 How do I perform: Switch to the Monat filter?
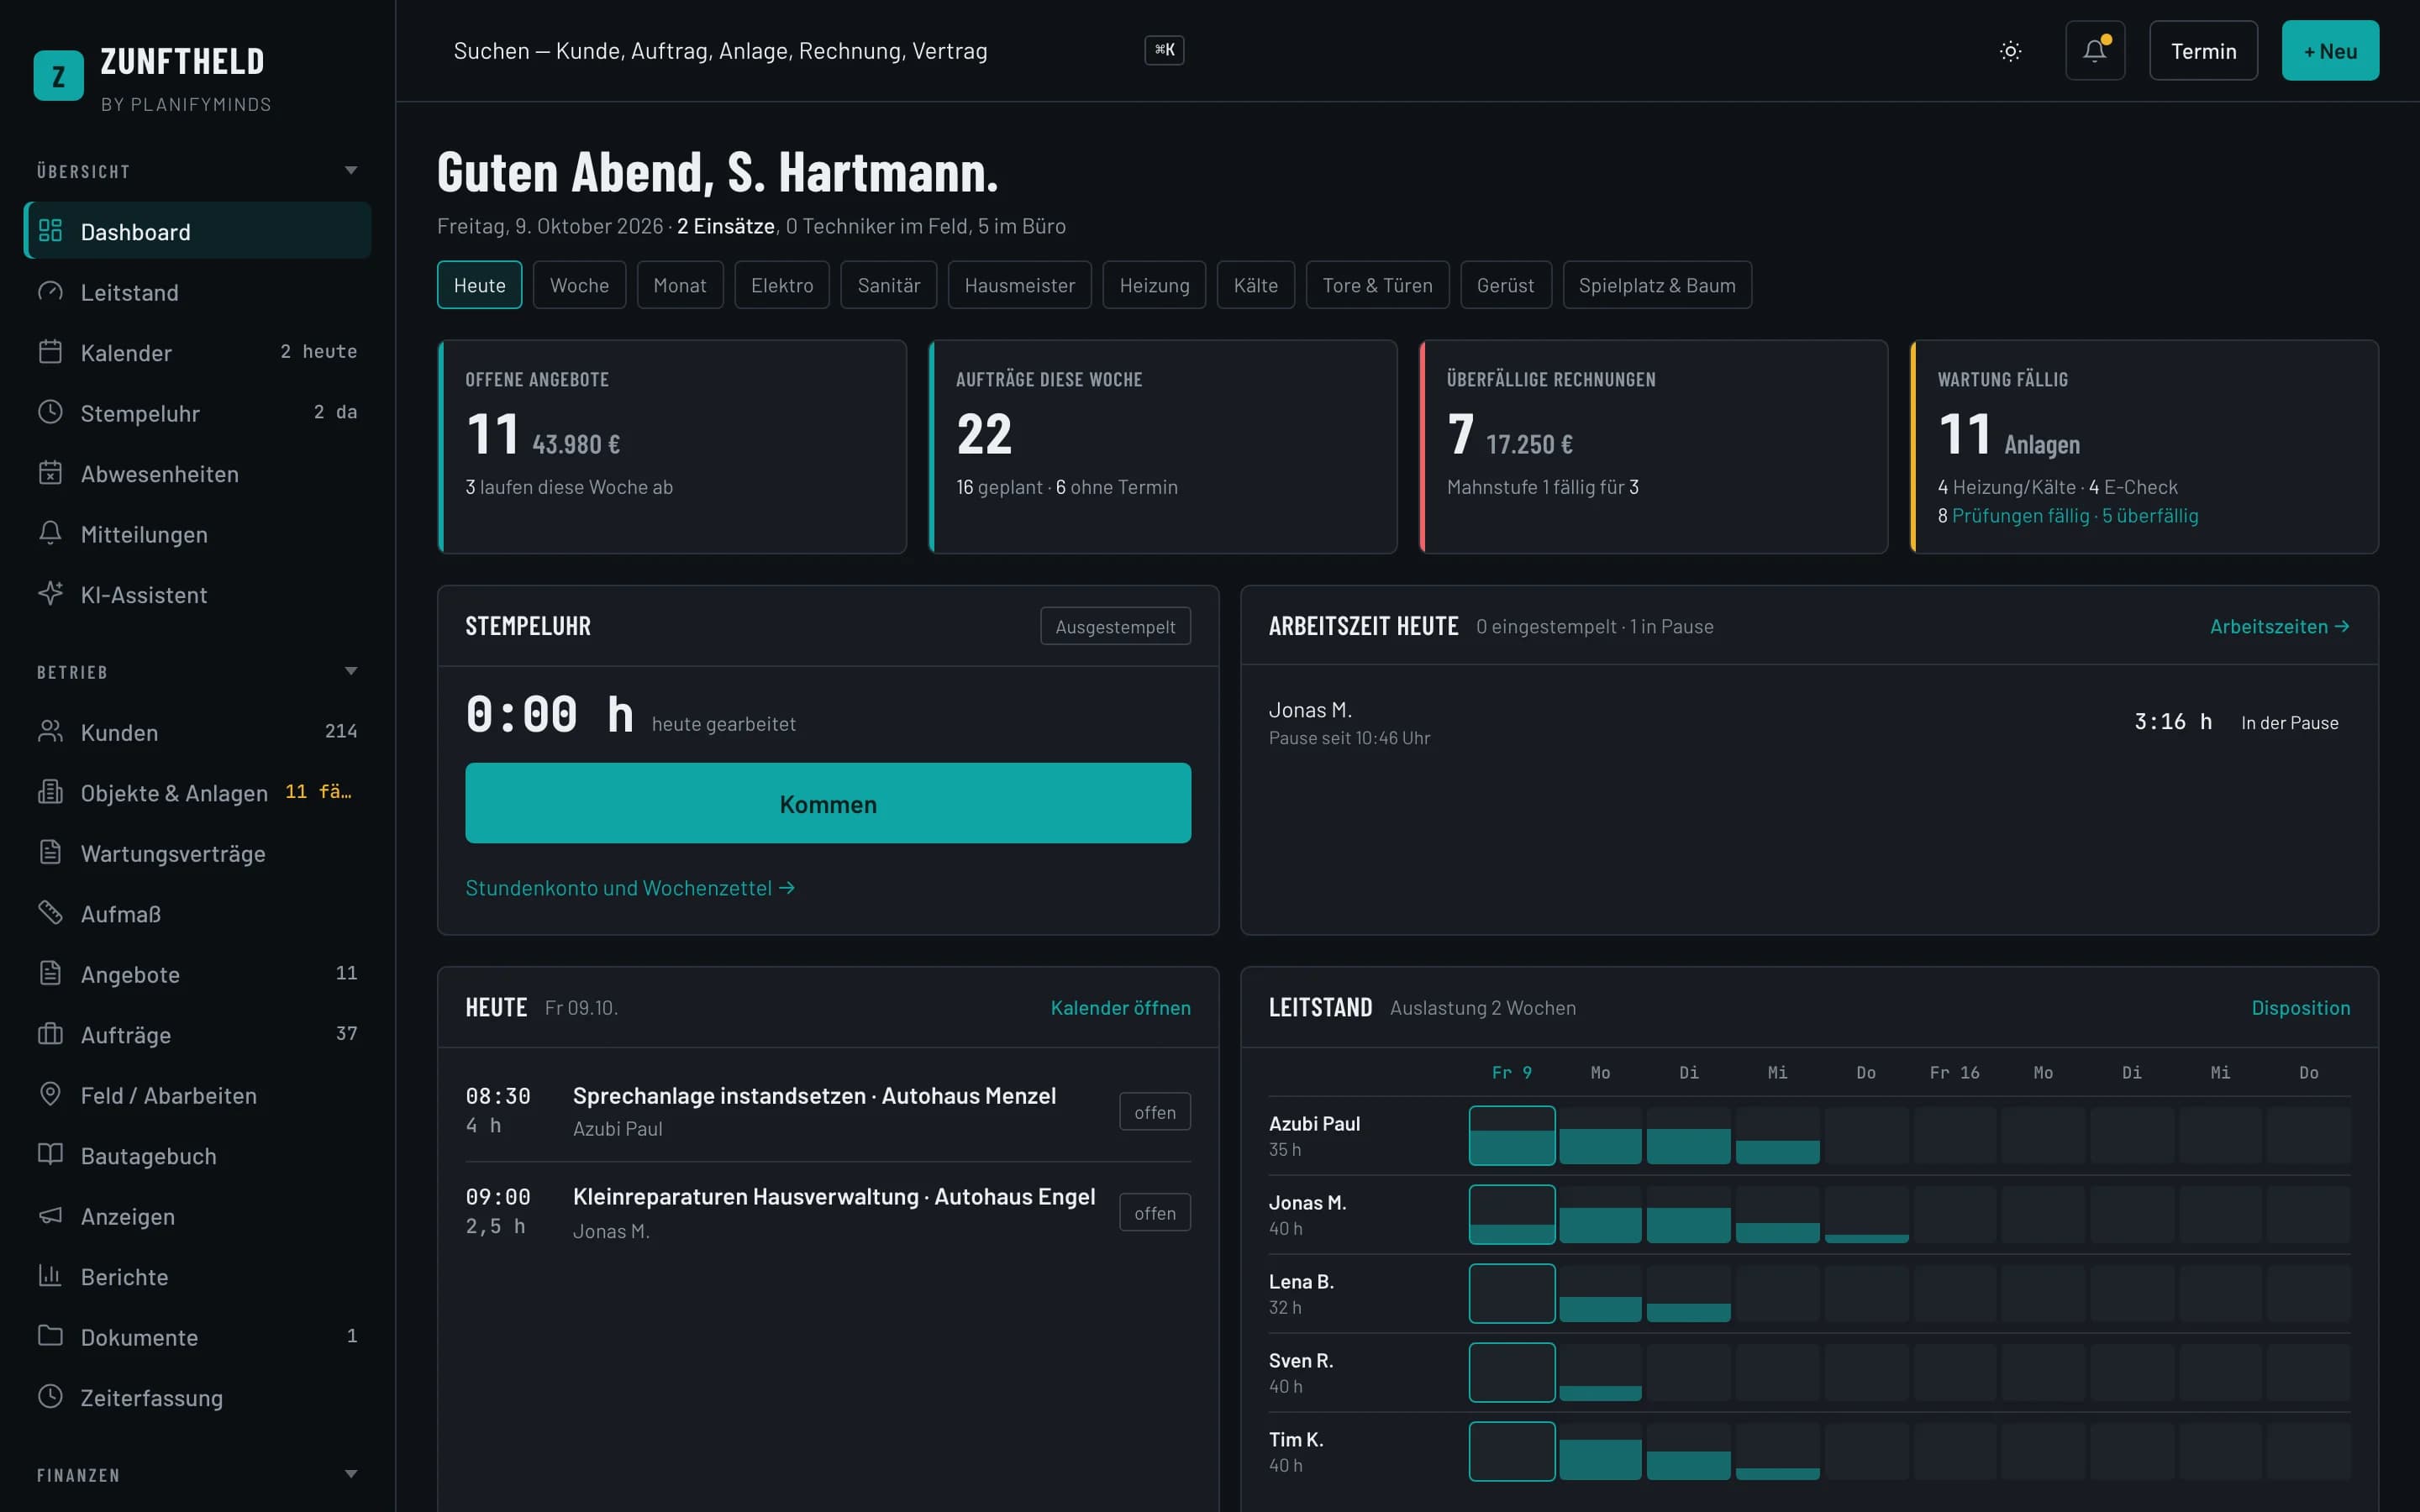point(680,285)
